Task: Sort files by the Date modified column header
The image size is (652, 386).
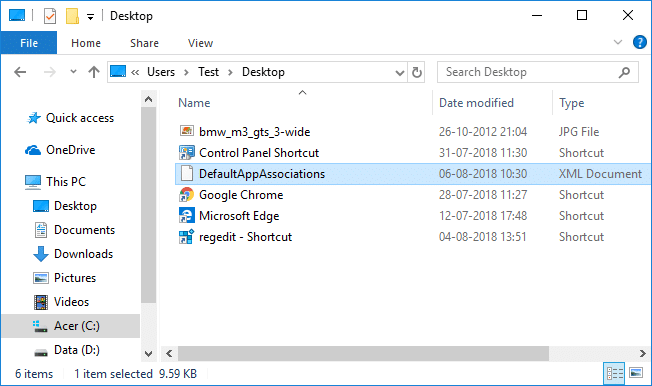Action: [x=476, y=103]
